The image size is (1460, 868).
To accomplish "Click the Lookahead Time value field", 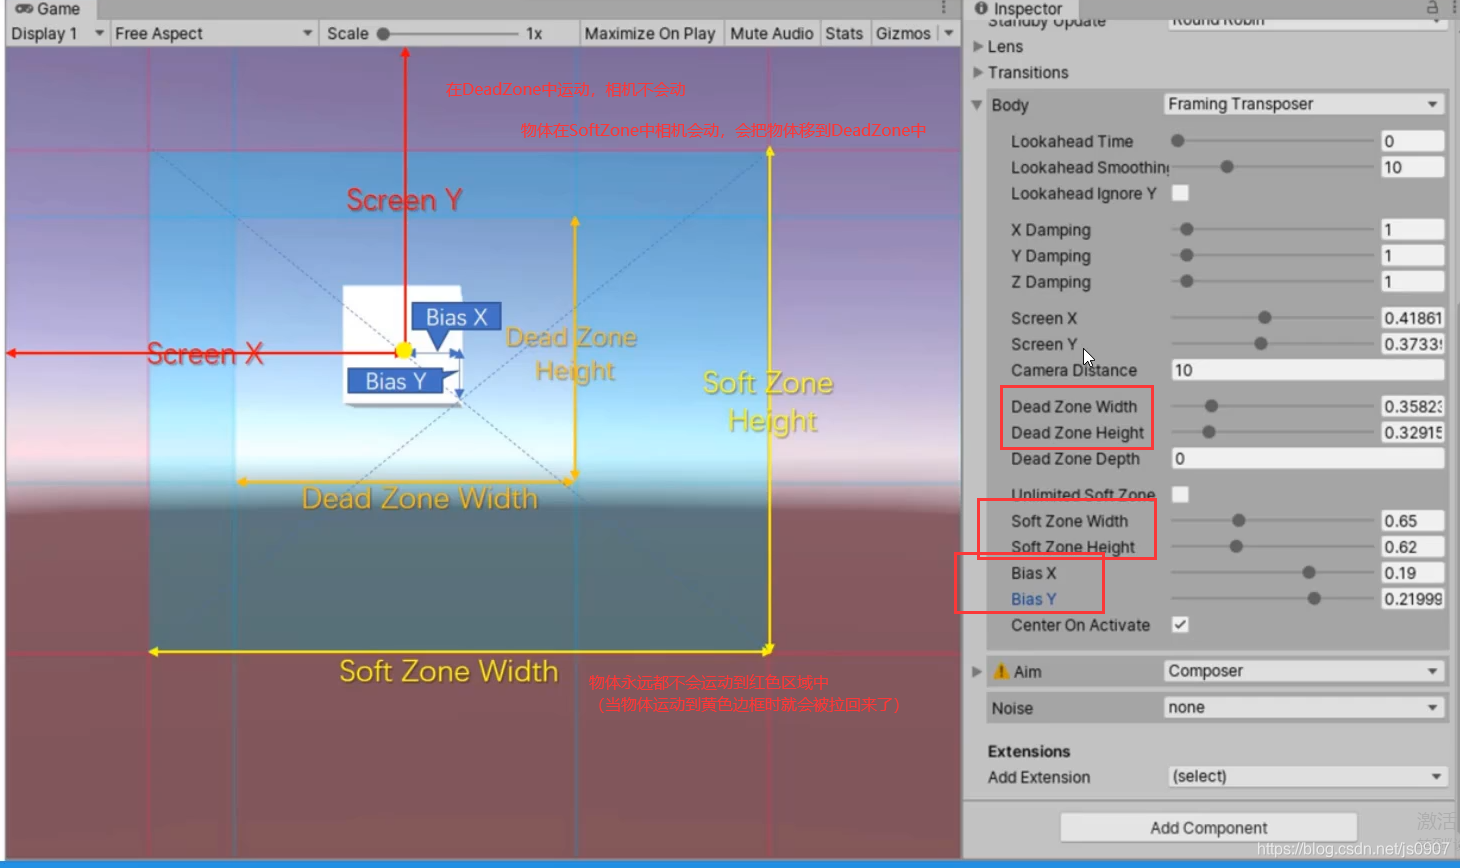I will (1412, 141).
